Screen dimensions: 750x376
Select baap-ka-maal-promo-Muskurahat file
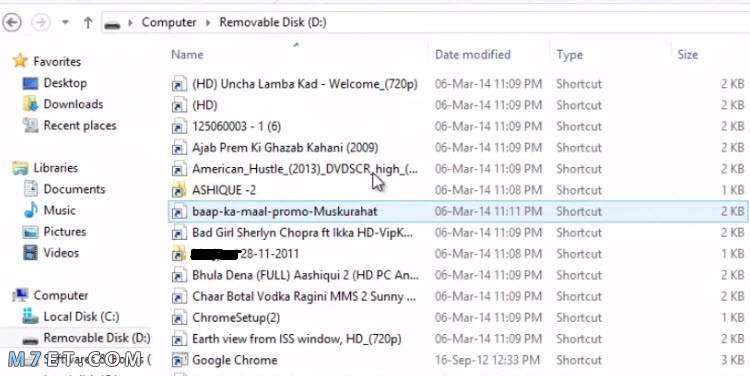pyautogui.click(x=285, y=211)
